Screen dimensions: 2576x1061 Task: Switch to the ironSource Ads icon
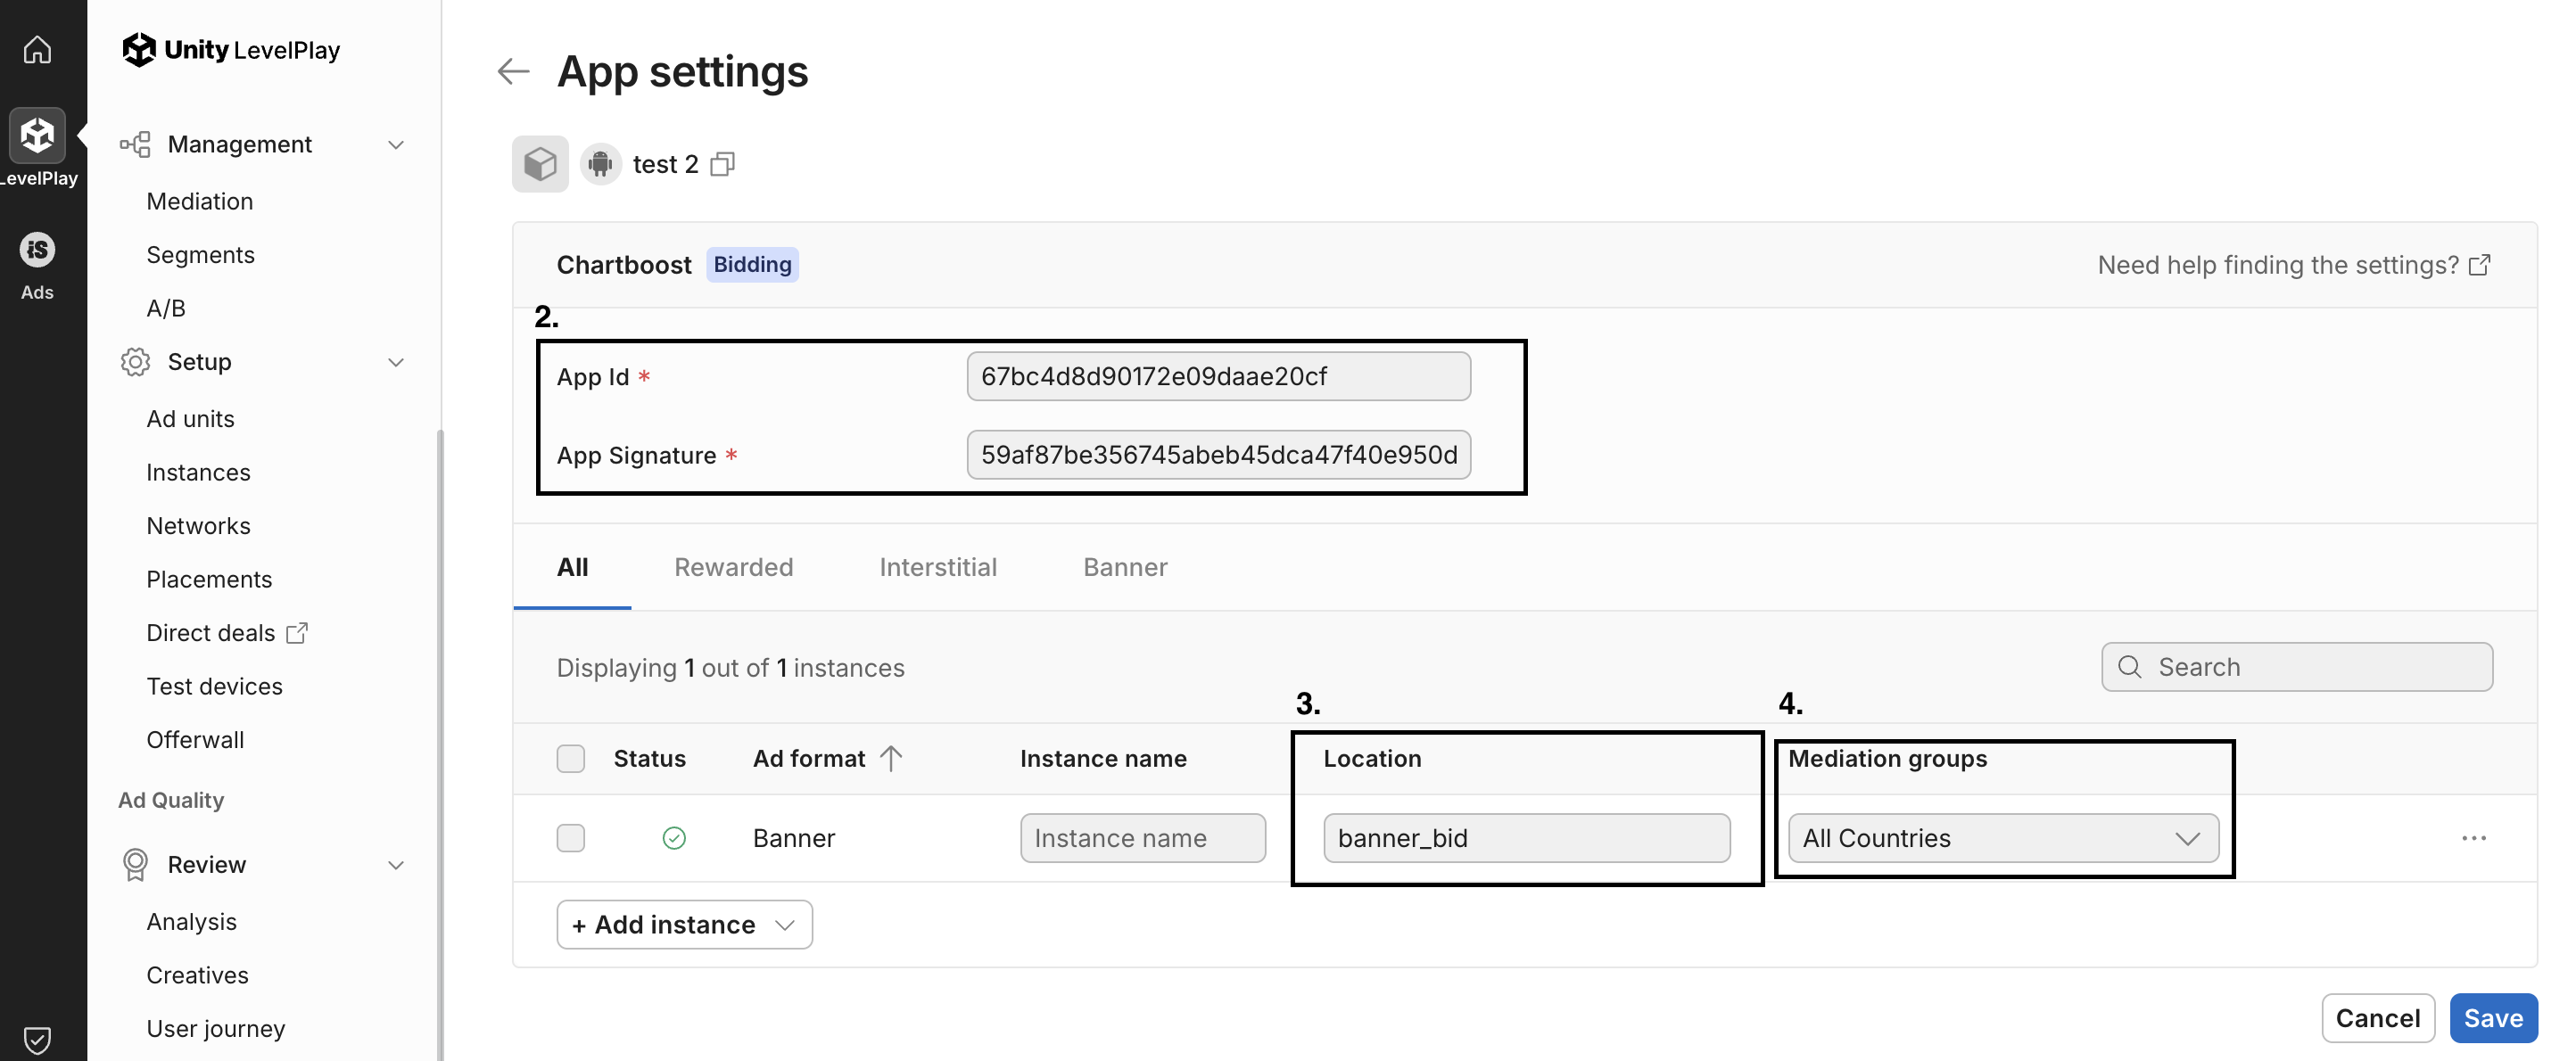click(x=37, y=250)
